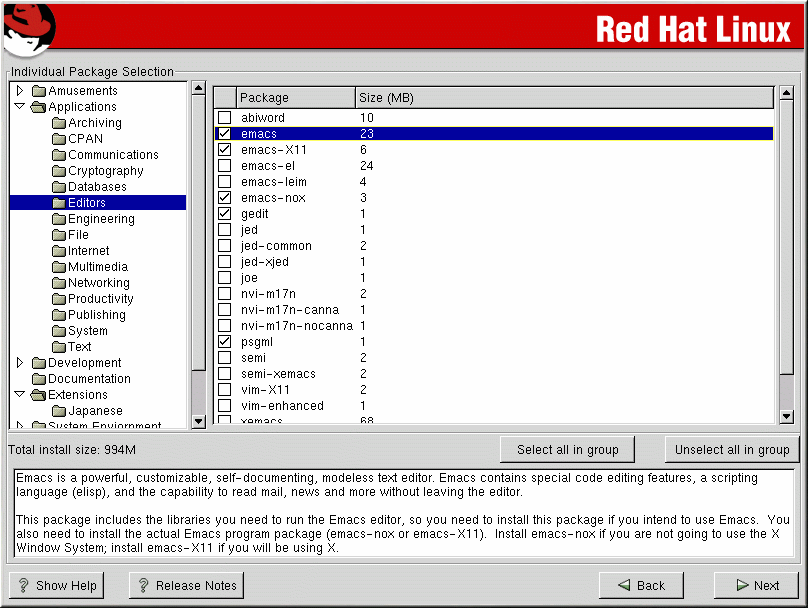Expand the Development tree node
Viewport: 808px width, 608px height.
(19, 363)
